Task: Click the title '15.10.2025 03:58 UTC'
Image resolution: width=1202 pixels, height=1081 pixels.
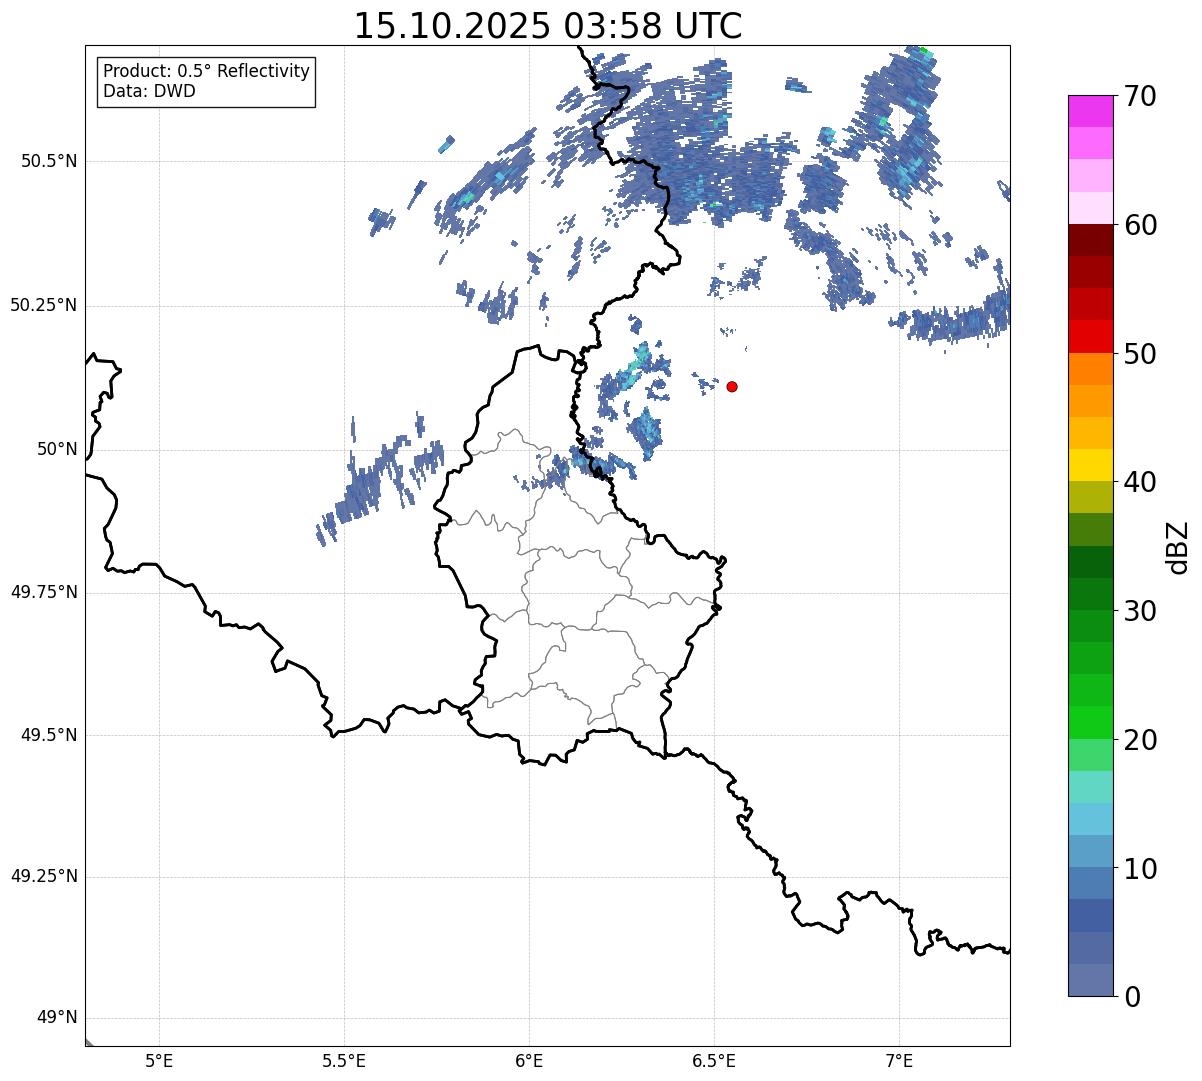Action: click(548, 26)
